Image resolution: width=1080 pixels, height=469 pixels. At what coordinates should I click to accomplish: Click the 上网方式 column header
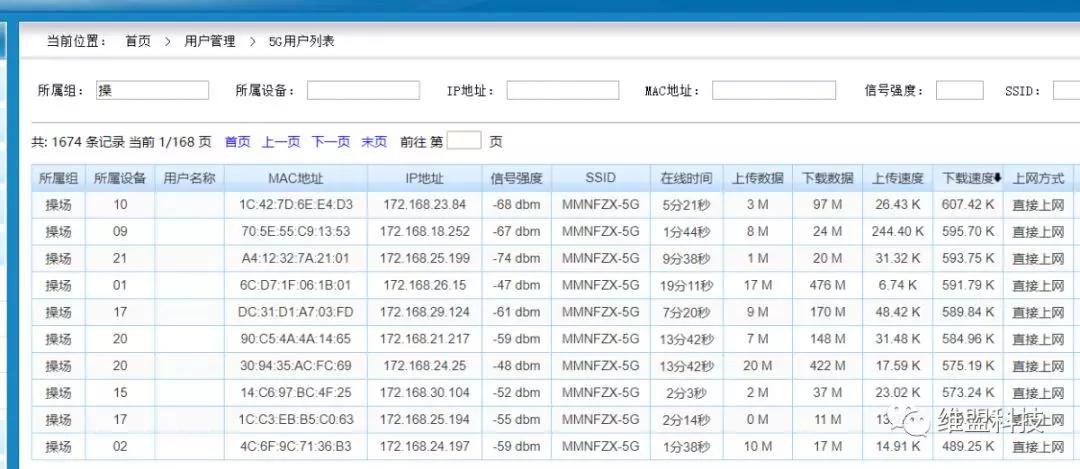click(x=1038, y=178)
